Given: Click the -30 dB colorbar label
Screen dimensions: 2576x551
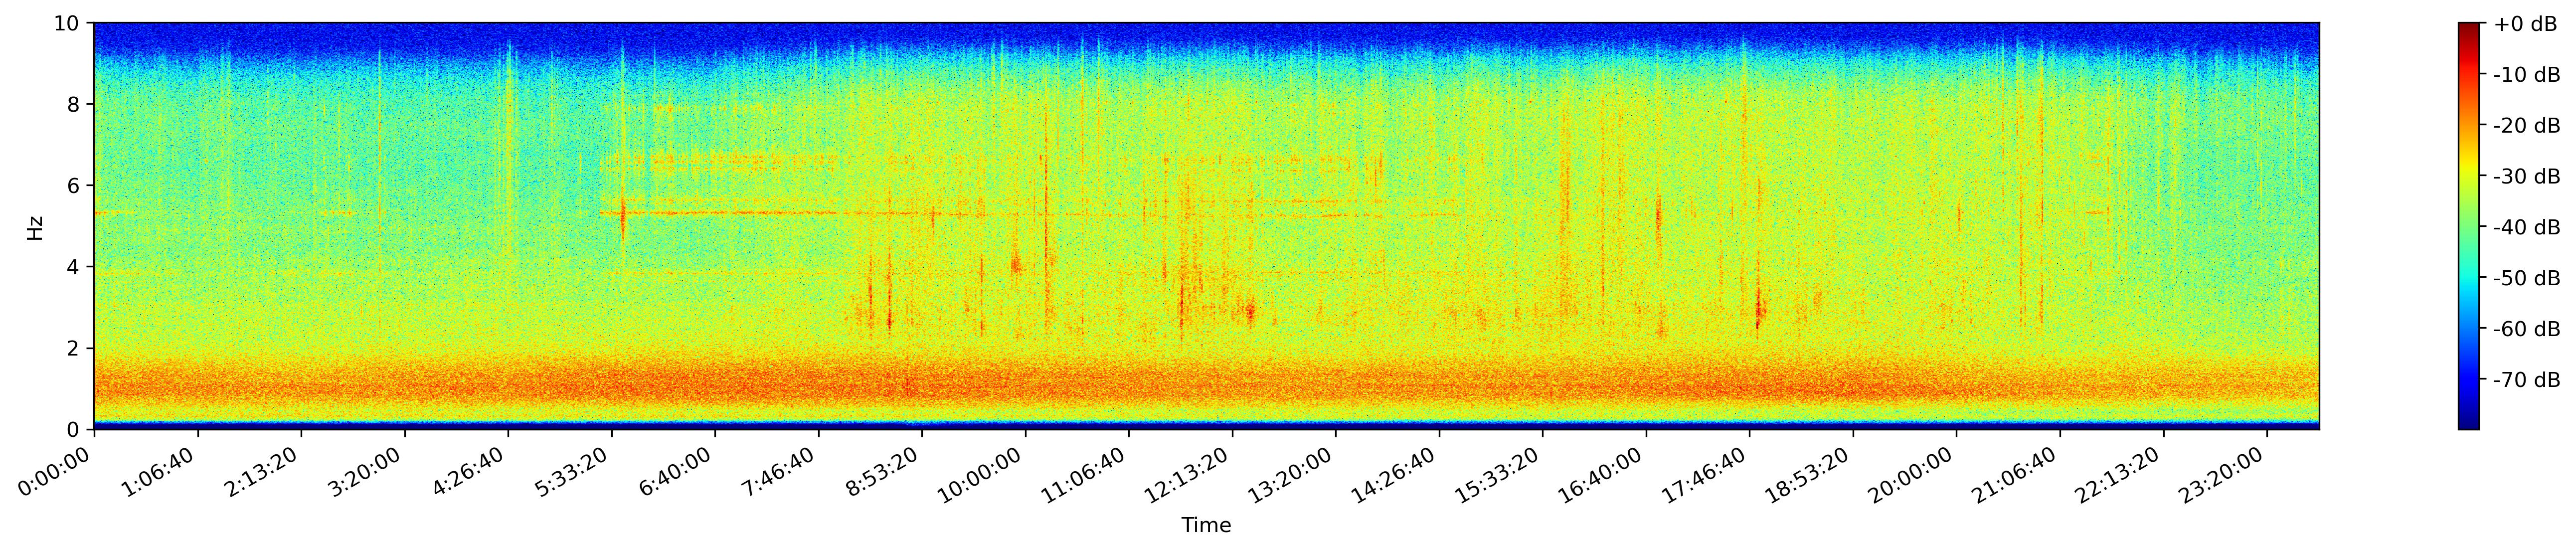Looking at the screenshot, I should (x=2527, y=176).
